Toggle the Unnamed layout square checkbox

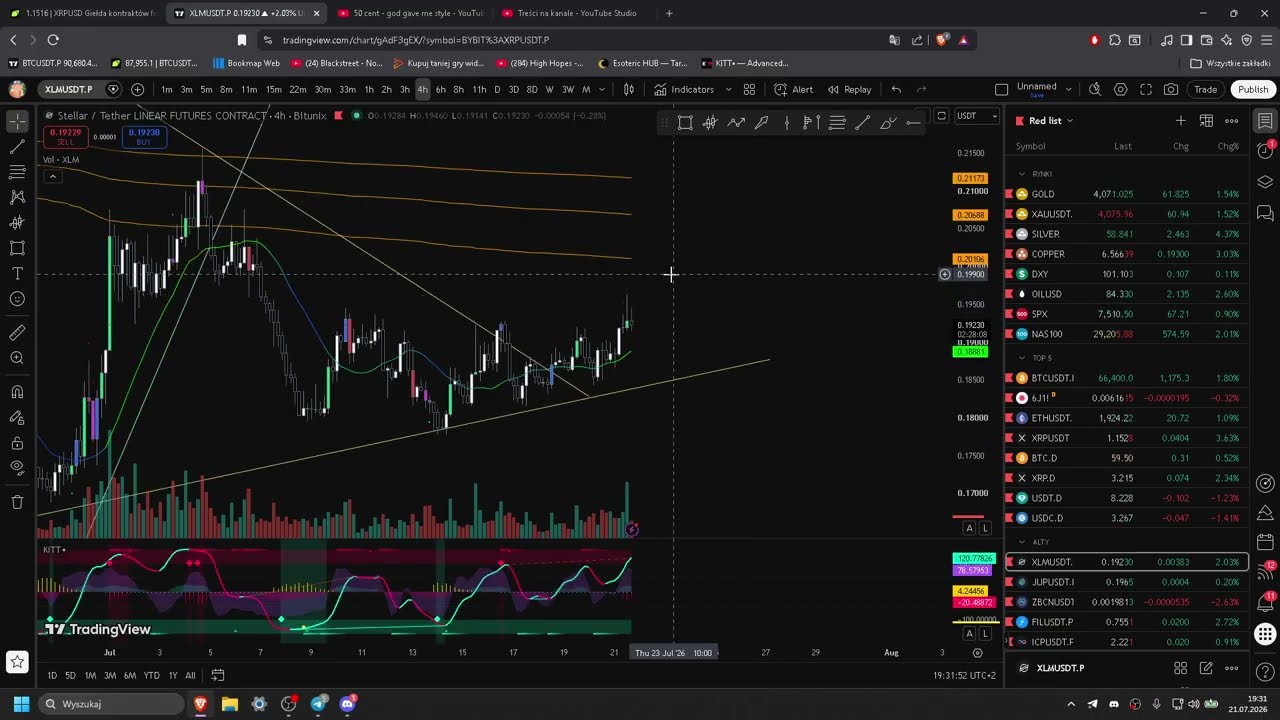[x=1001, y=89]
